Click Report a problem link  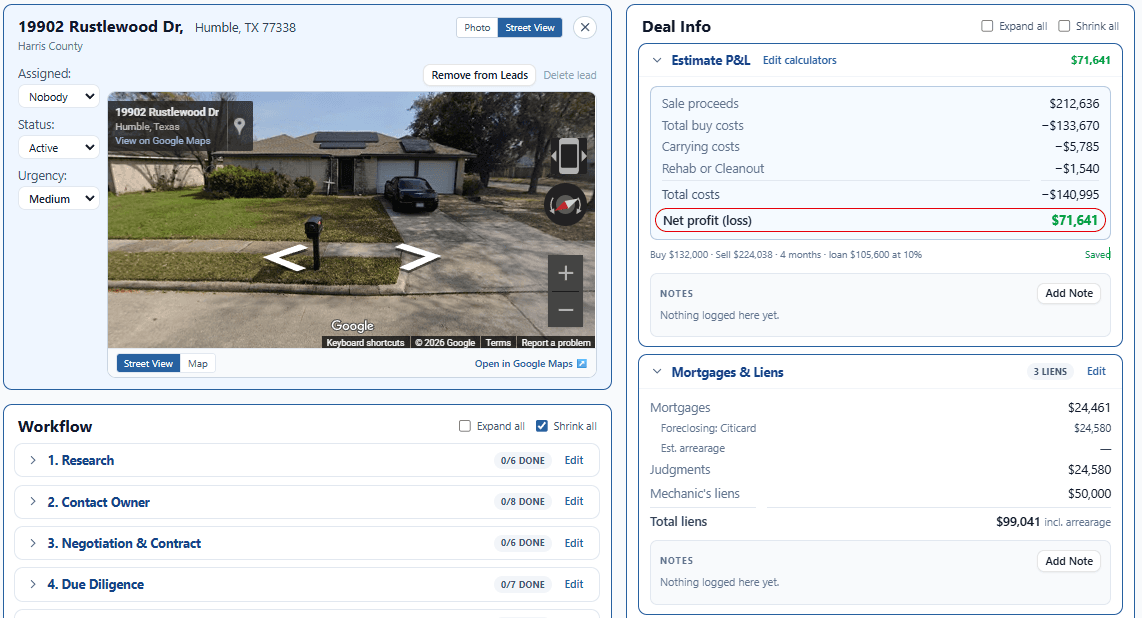point(556,343)
